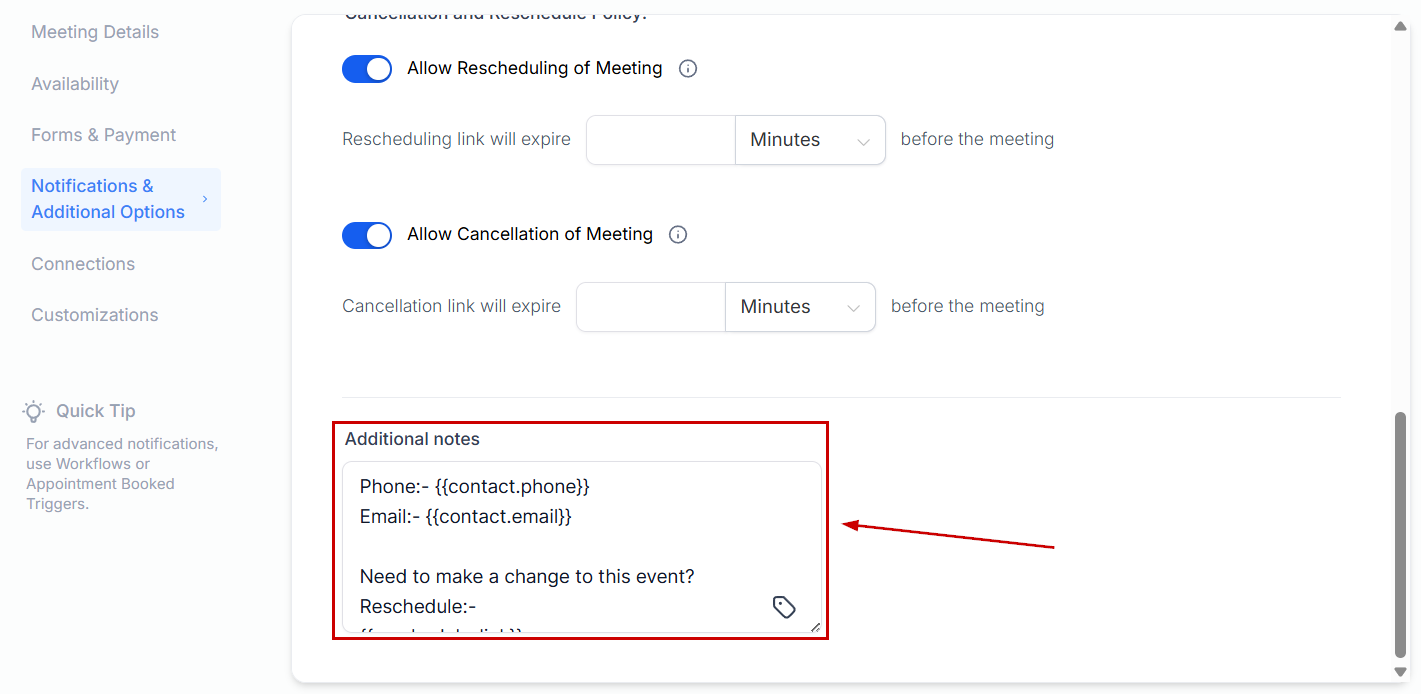Click the vertical scrollbar thumb
The height and width of the screenshot is (694, 1421).
1400,535
